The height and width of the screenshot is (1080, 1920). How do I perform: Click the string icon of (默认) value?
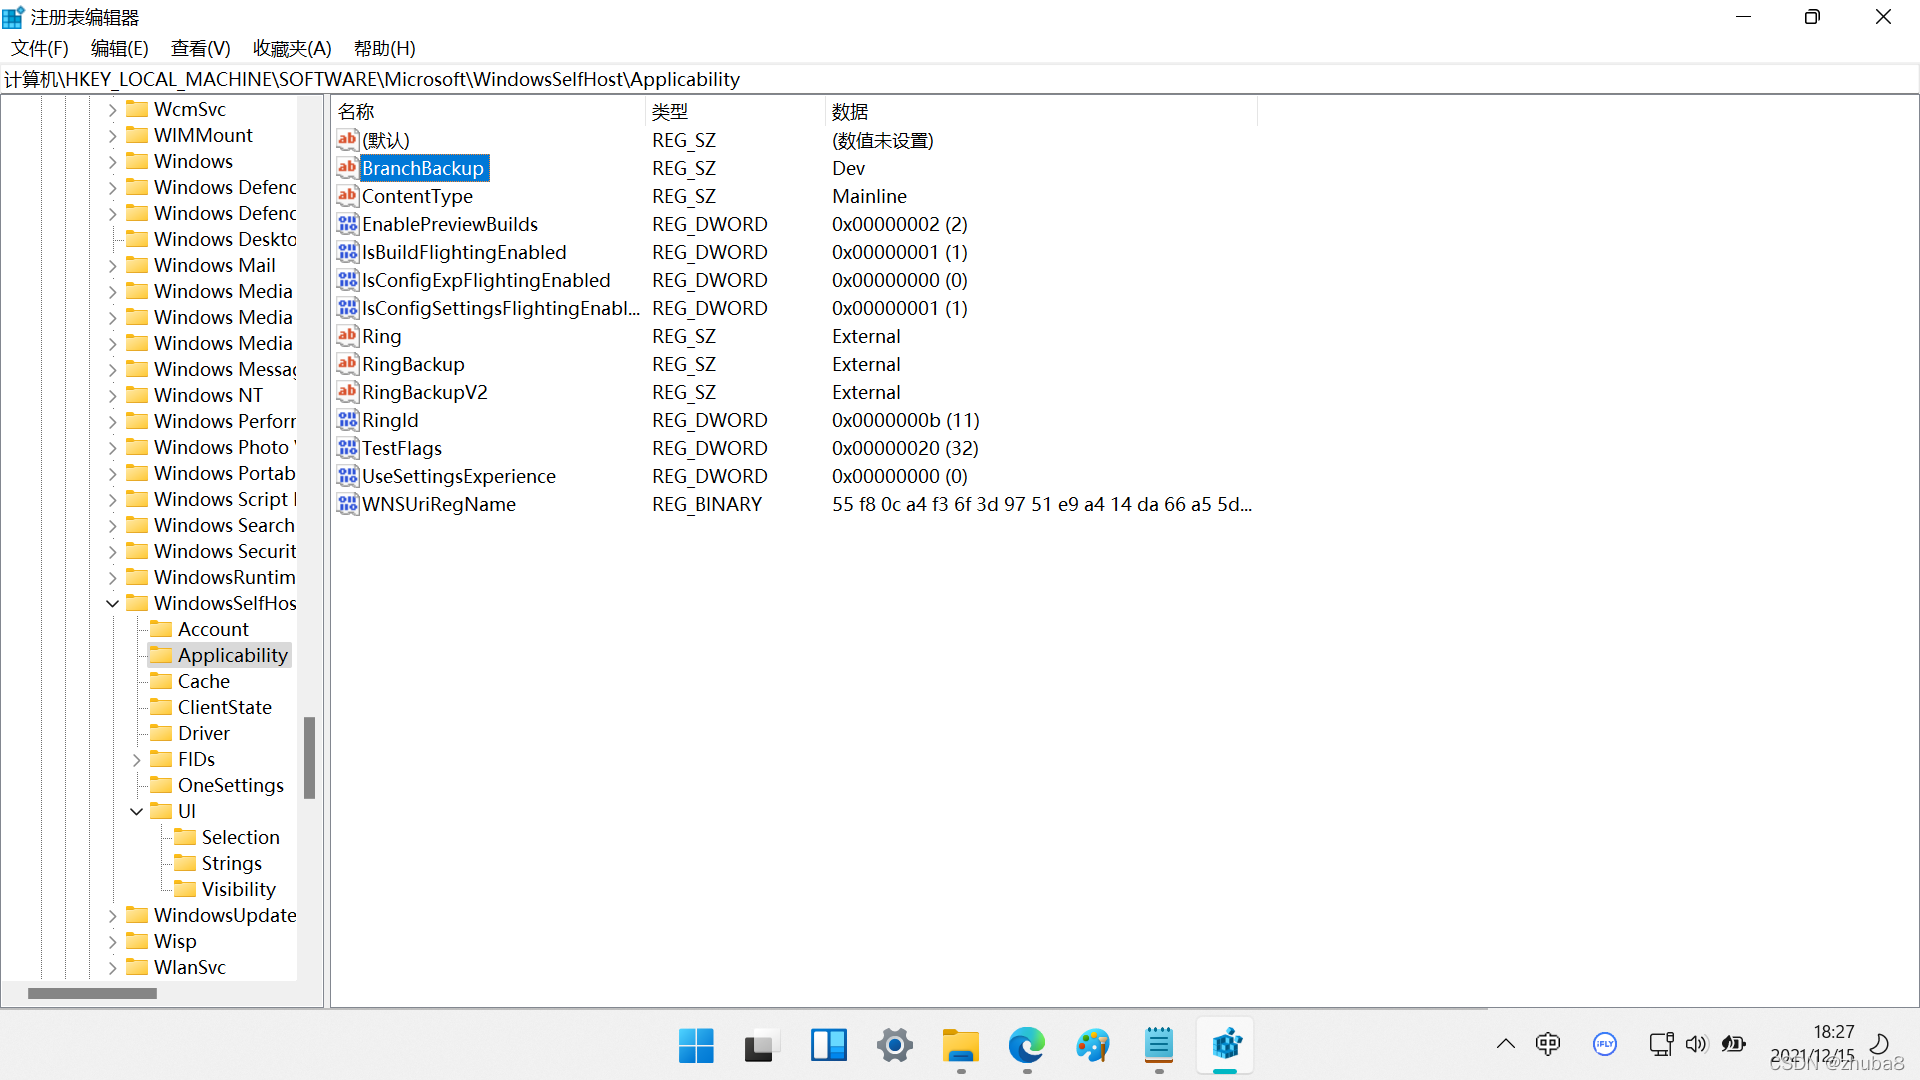[x=347, y=140]
